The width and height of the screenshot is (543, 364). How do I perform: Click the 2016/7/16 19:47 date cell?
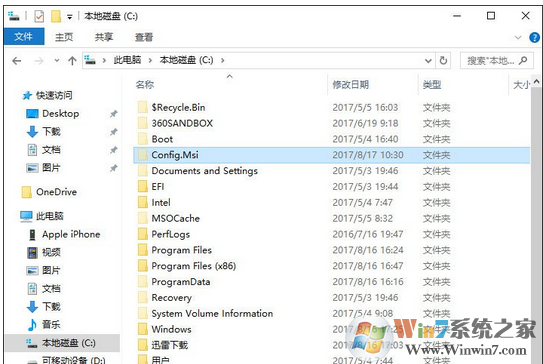click(368, 234)
